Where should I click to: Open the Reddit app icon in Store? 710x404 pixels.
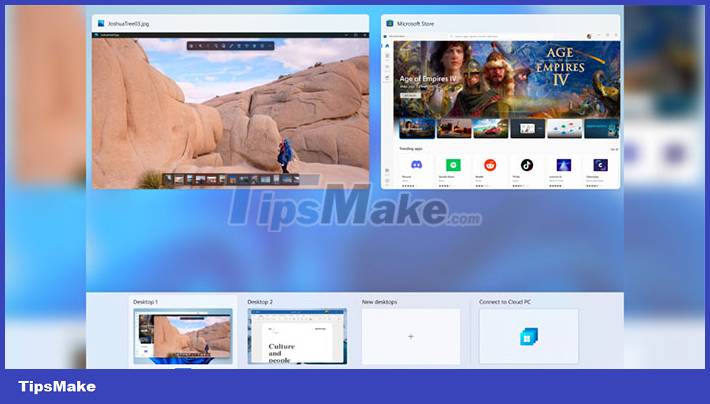490,165
